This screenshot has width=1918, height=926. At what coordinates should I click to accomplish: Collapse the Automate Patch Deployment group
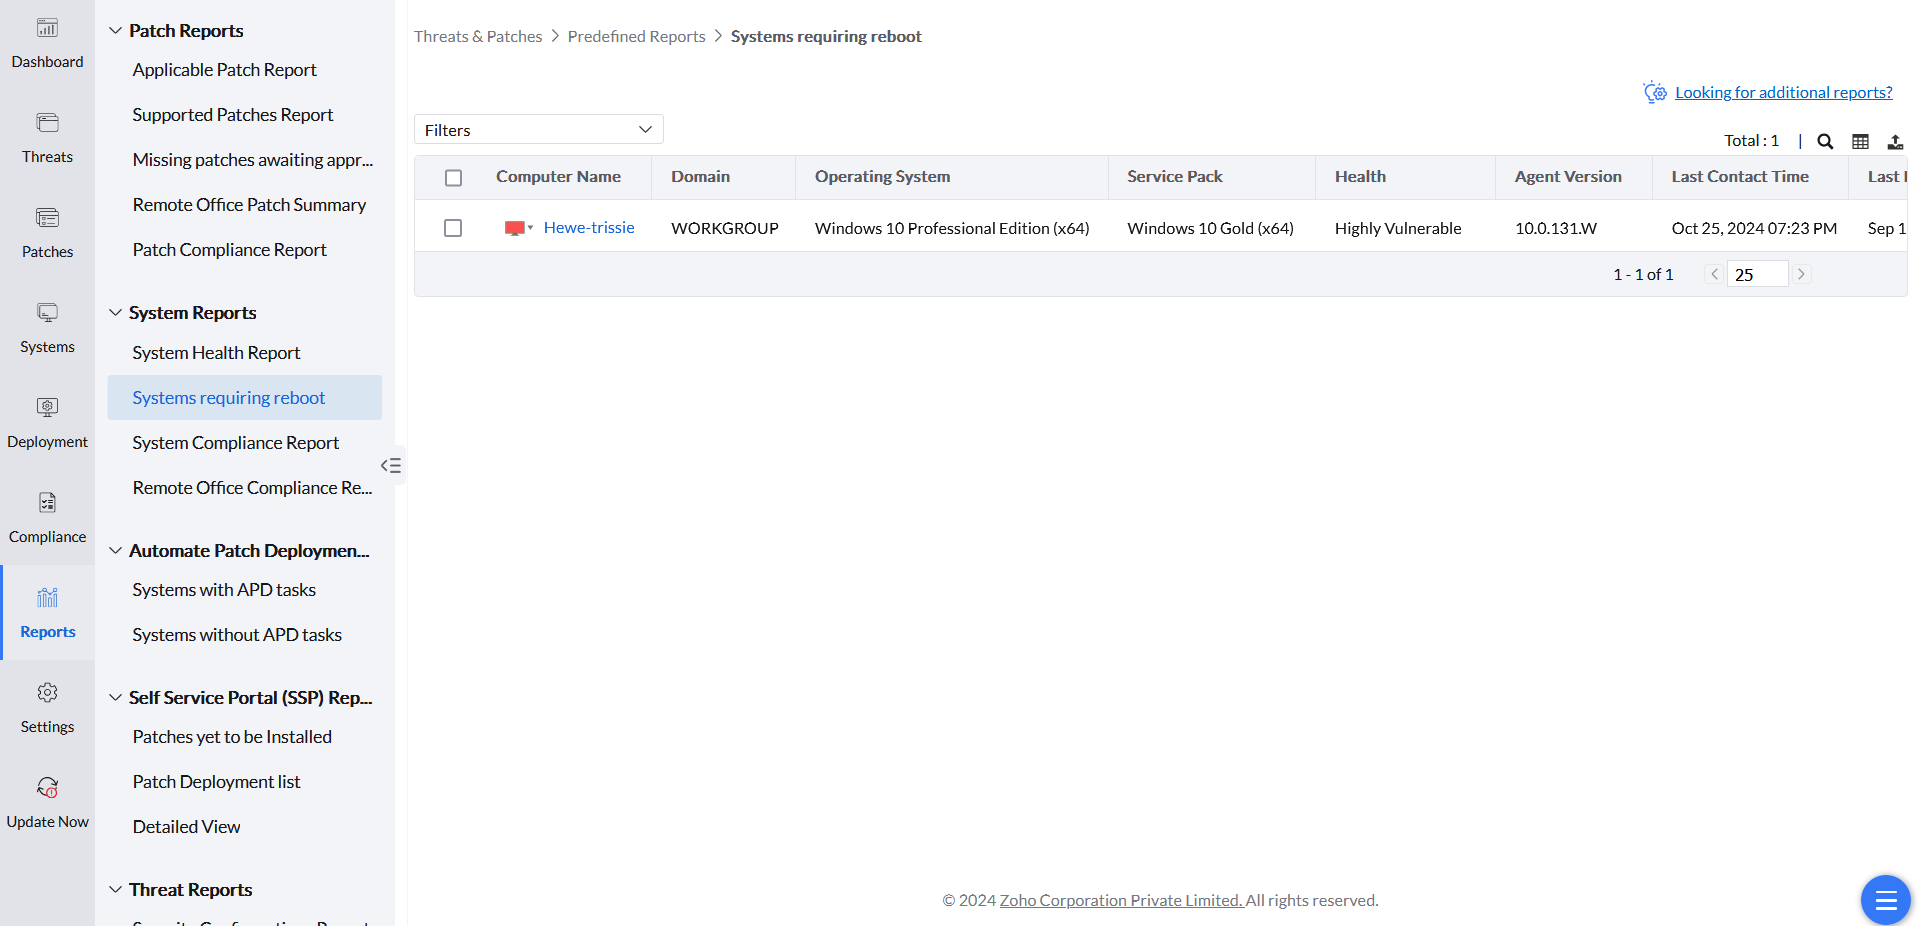click(x=116, y=551)
